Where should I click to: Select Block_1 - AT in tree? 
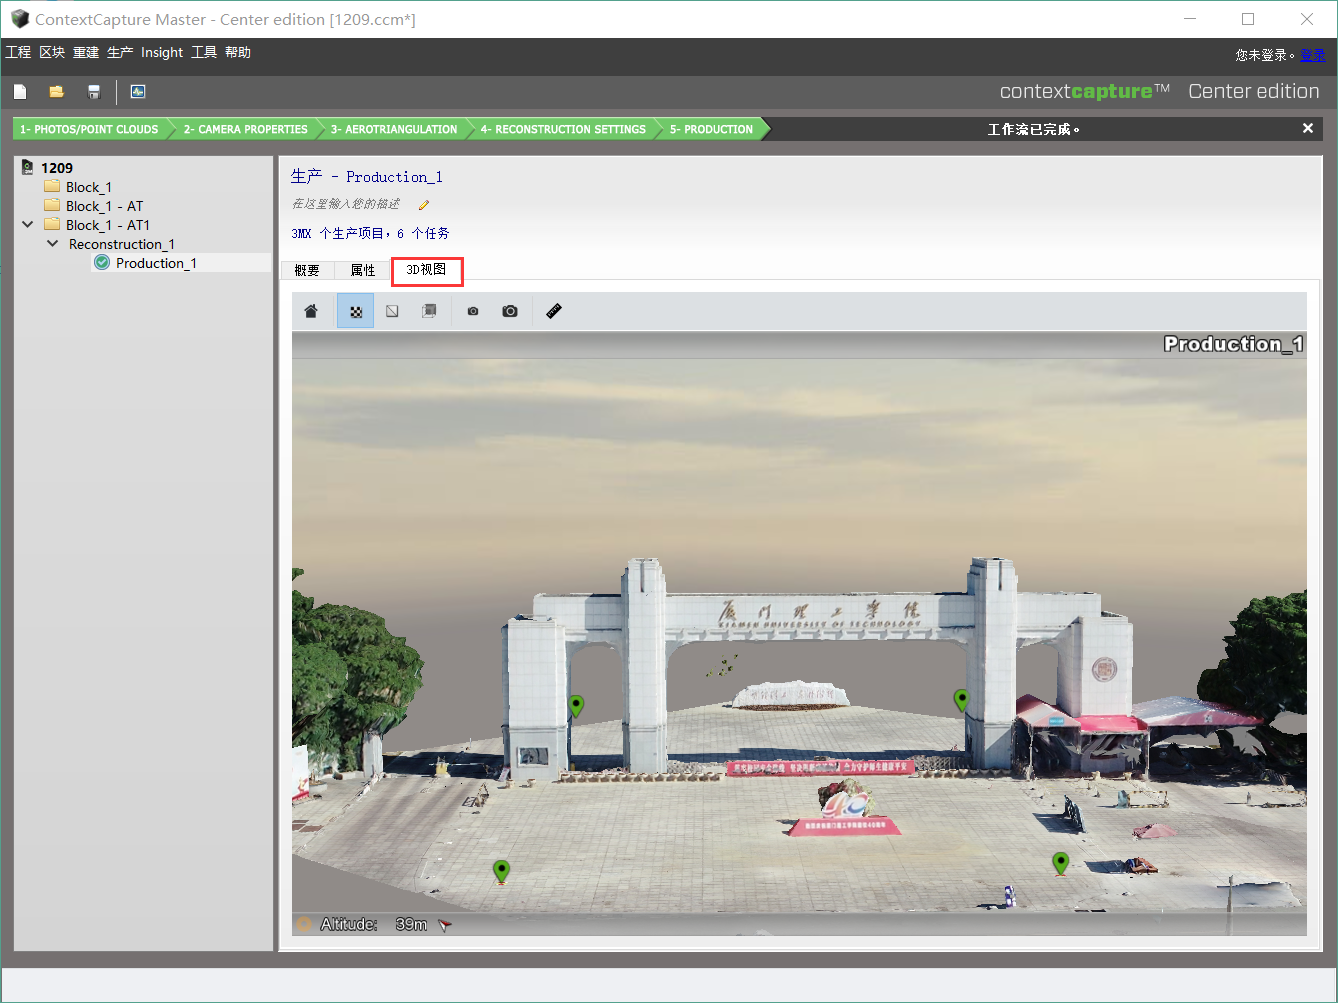(104, 206)
